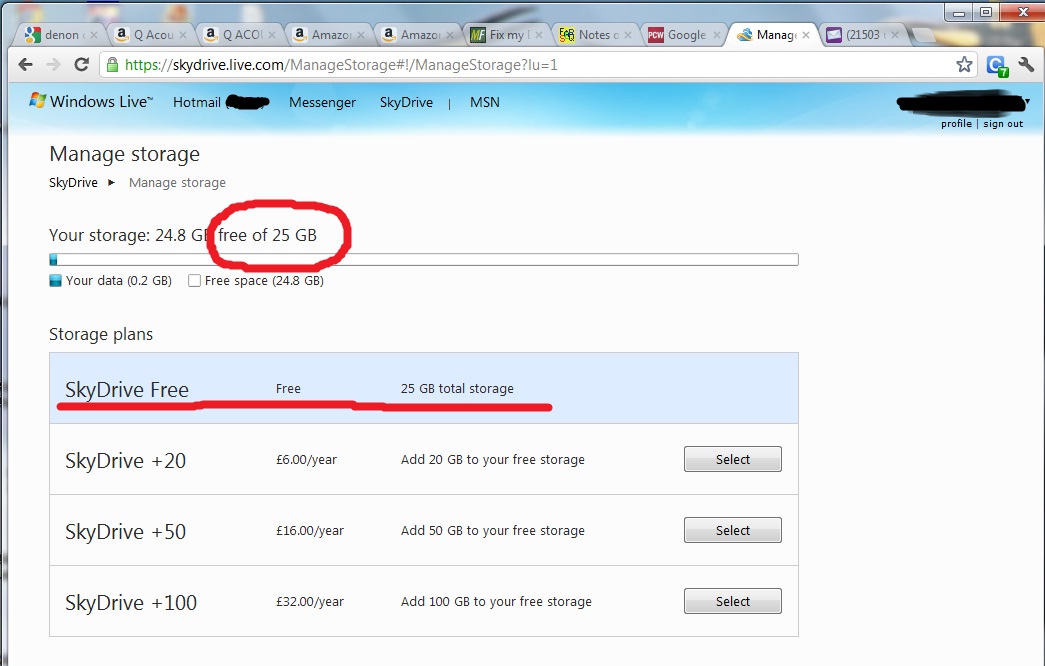Image resolution: width=1045 pixels, height=666 pixels.
Task: Switch to the Google tab
Action: click(x=684, y=35)
